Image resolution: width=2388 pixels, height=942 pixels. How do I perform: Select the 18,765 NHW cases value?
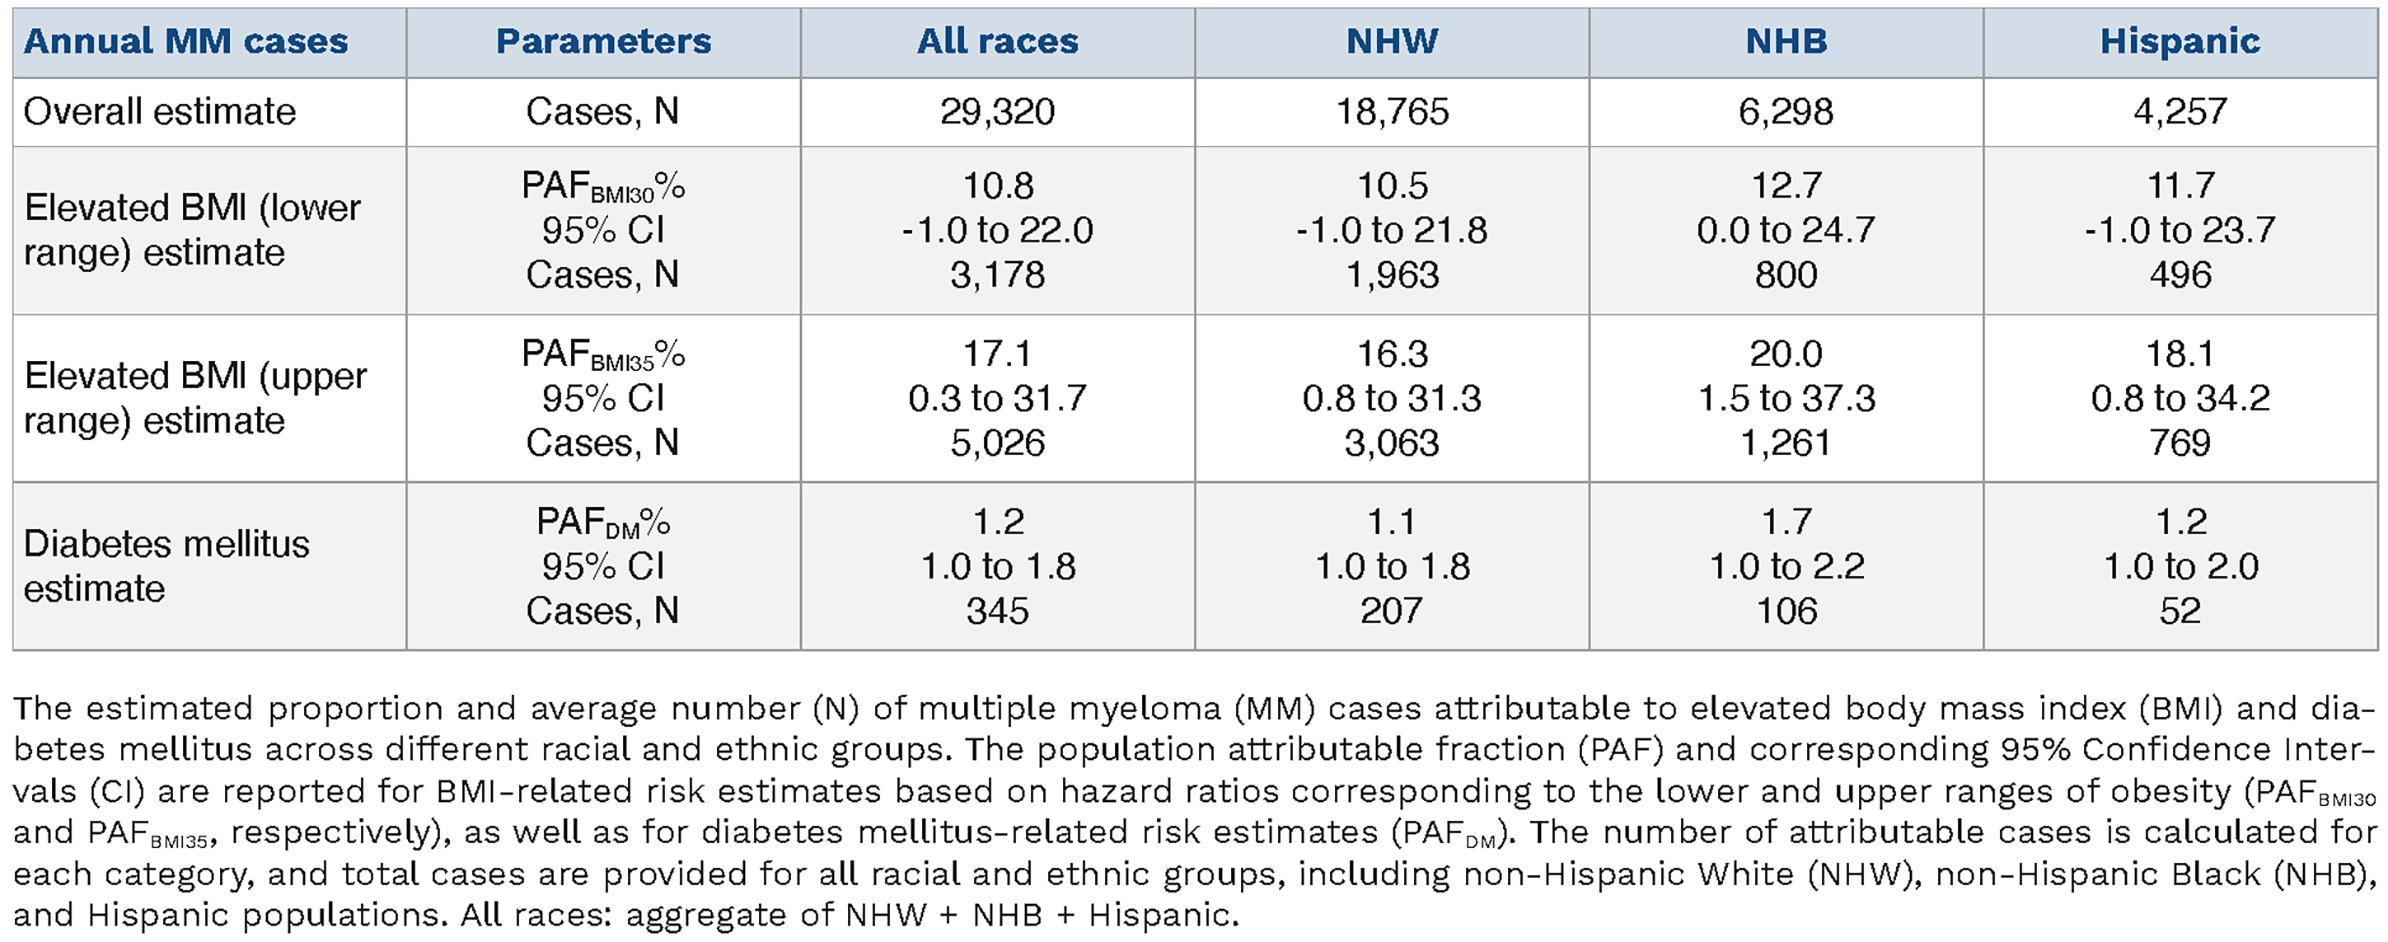tap(1391, 111)
